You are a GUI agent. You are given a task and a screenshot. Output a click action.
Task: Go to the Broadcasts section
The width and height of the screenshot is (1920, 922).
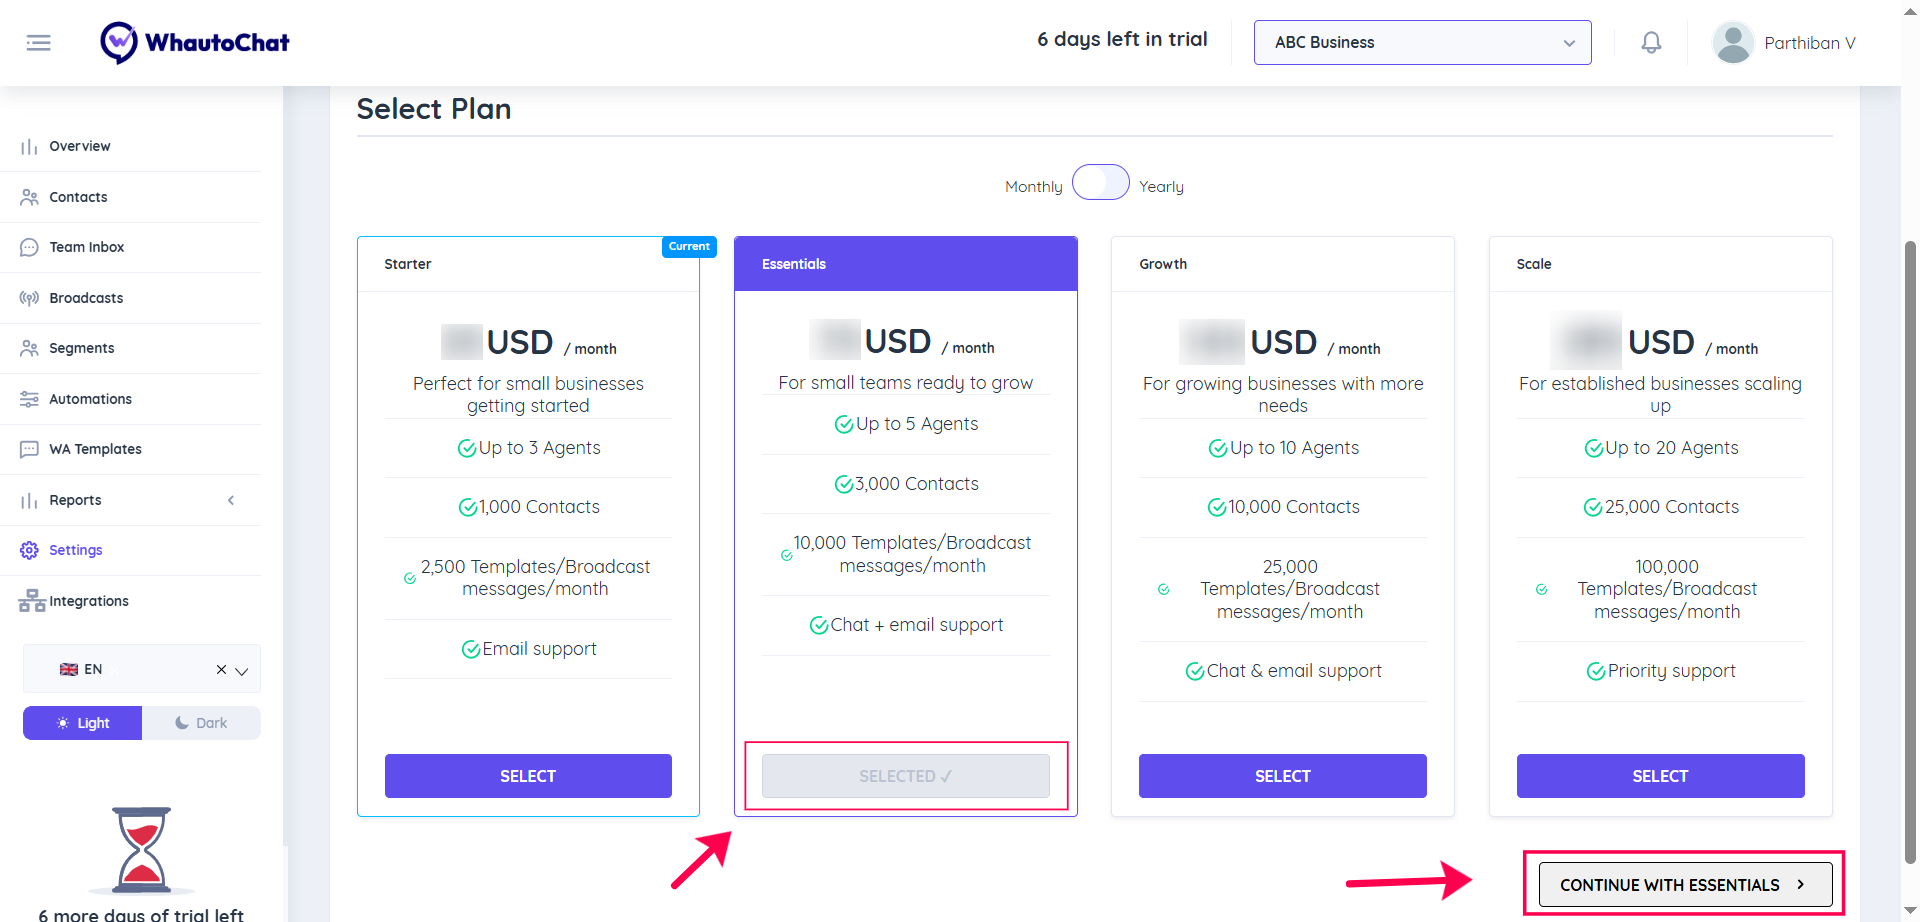coord(86,298)
